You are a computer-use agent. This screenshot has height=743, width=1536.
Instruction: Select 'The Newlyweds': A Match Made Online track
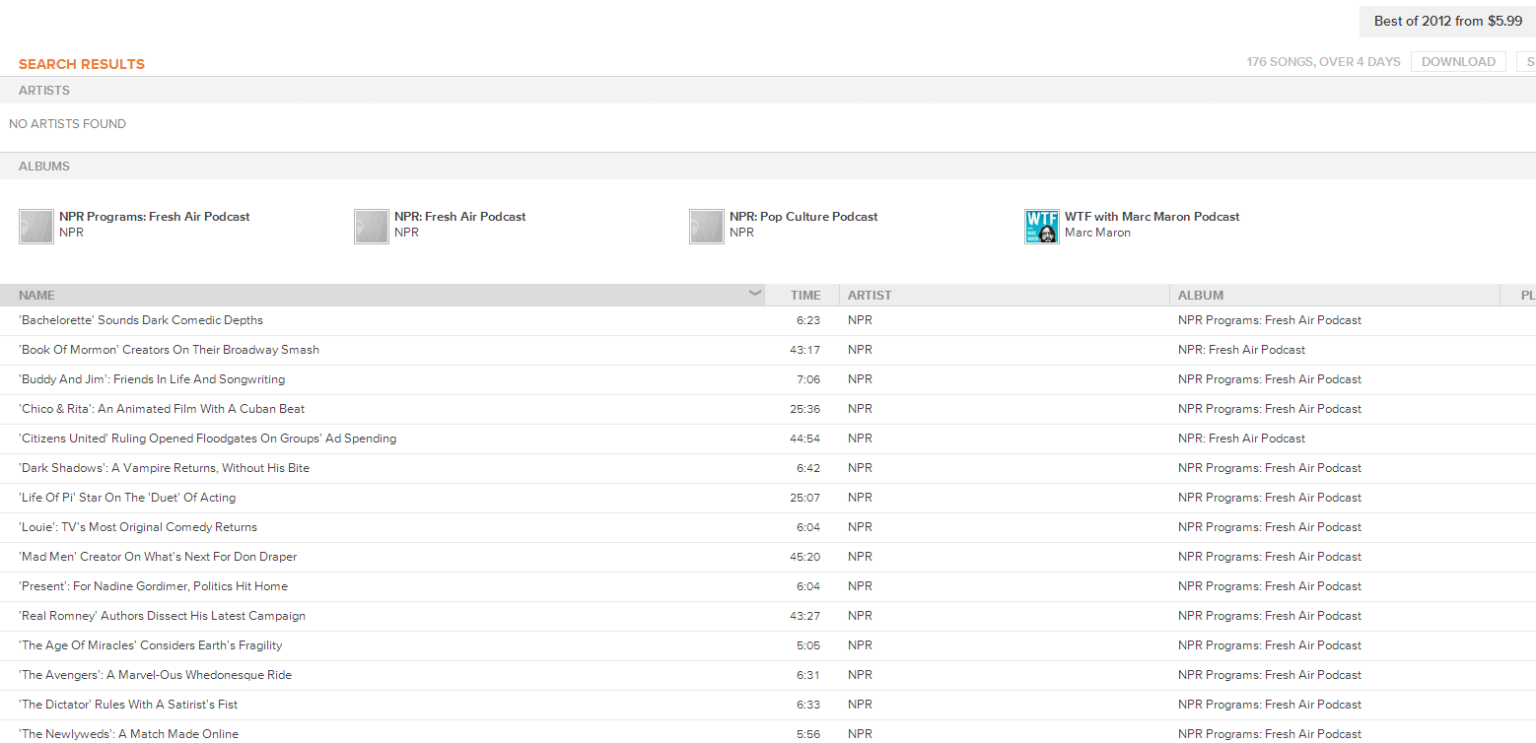tap(128, 733)
